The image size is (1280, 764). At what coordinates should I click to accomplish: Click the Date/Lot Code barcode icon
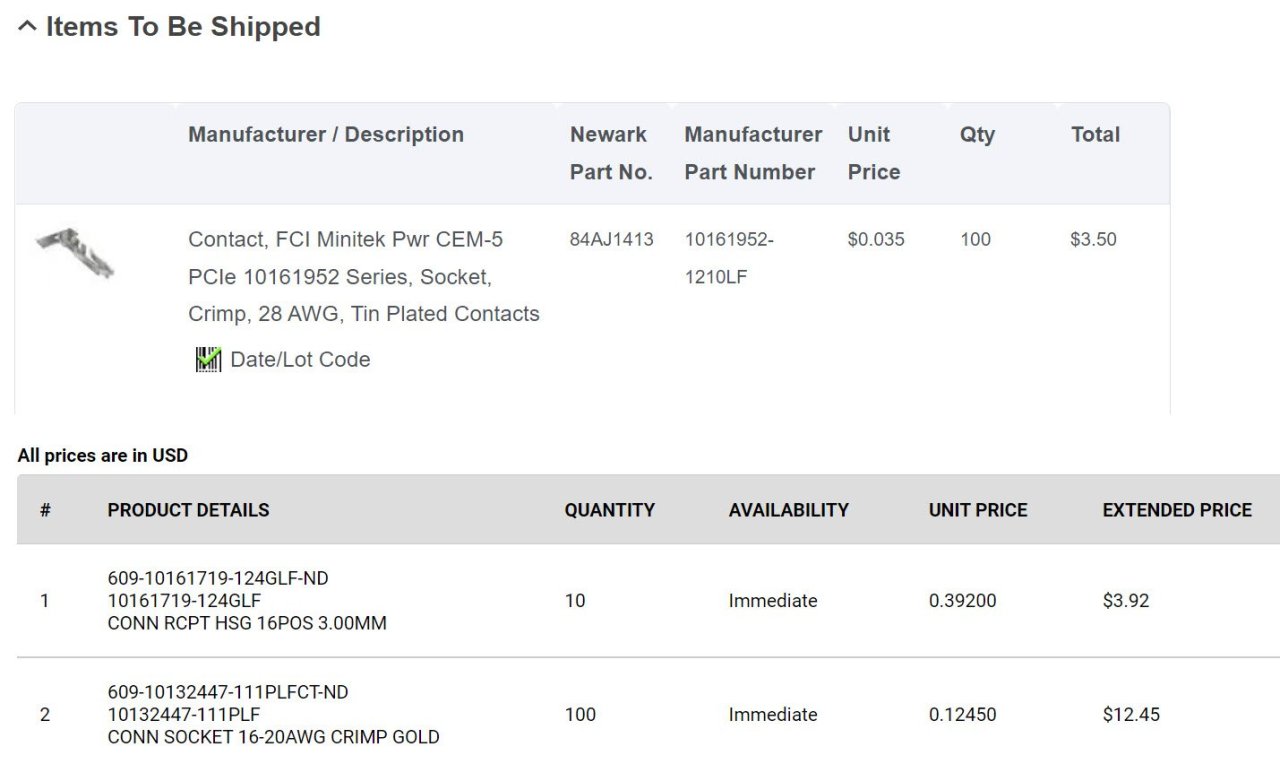click(208, 360)
